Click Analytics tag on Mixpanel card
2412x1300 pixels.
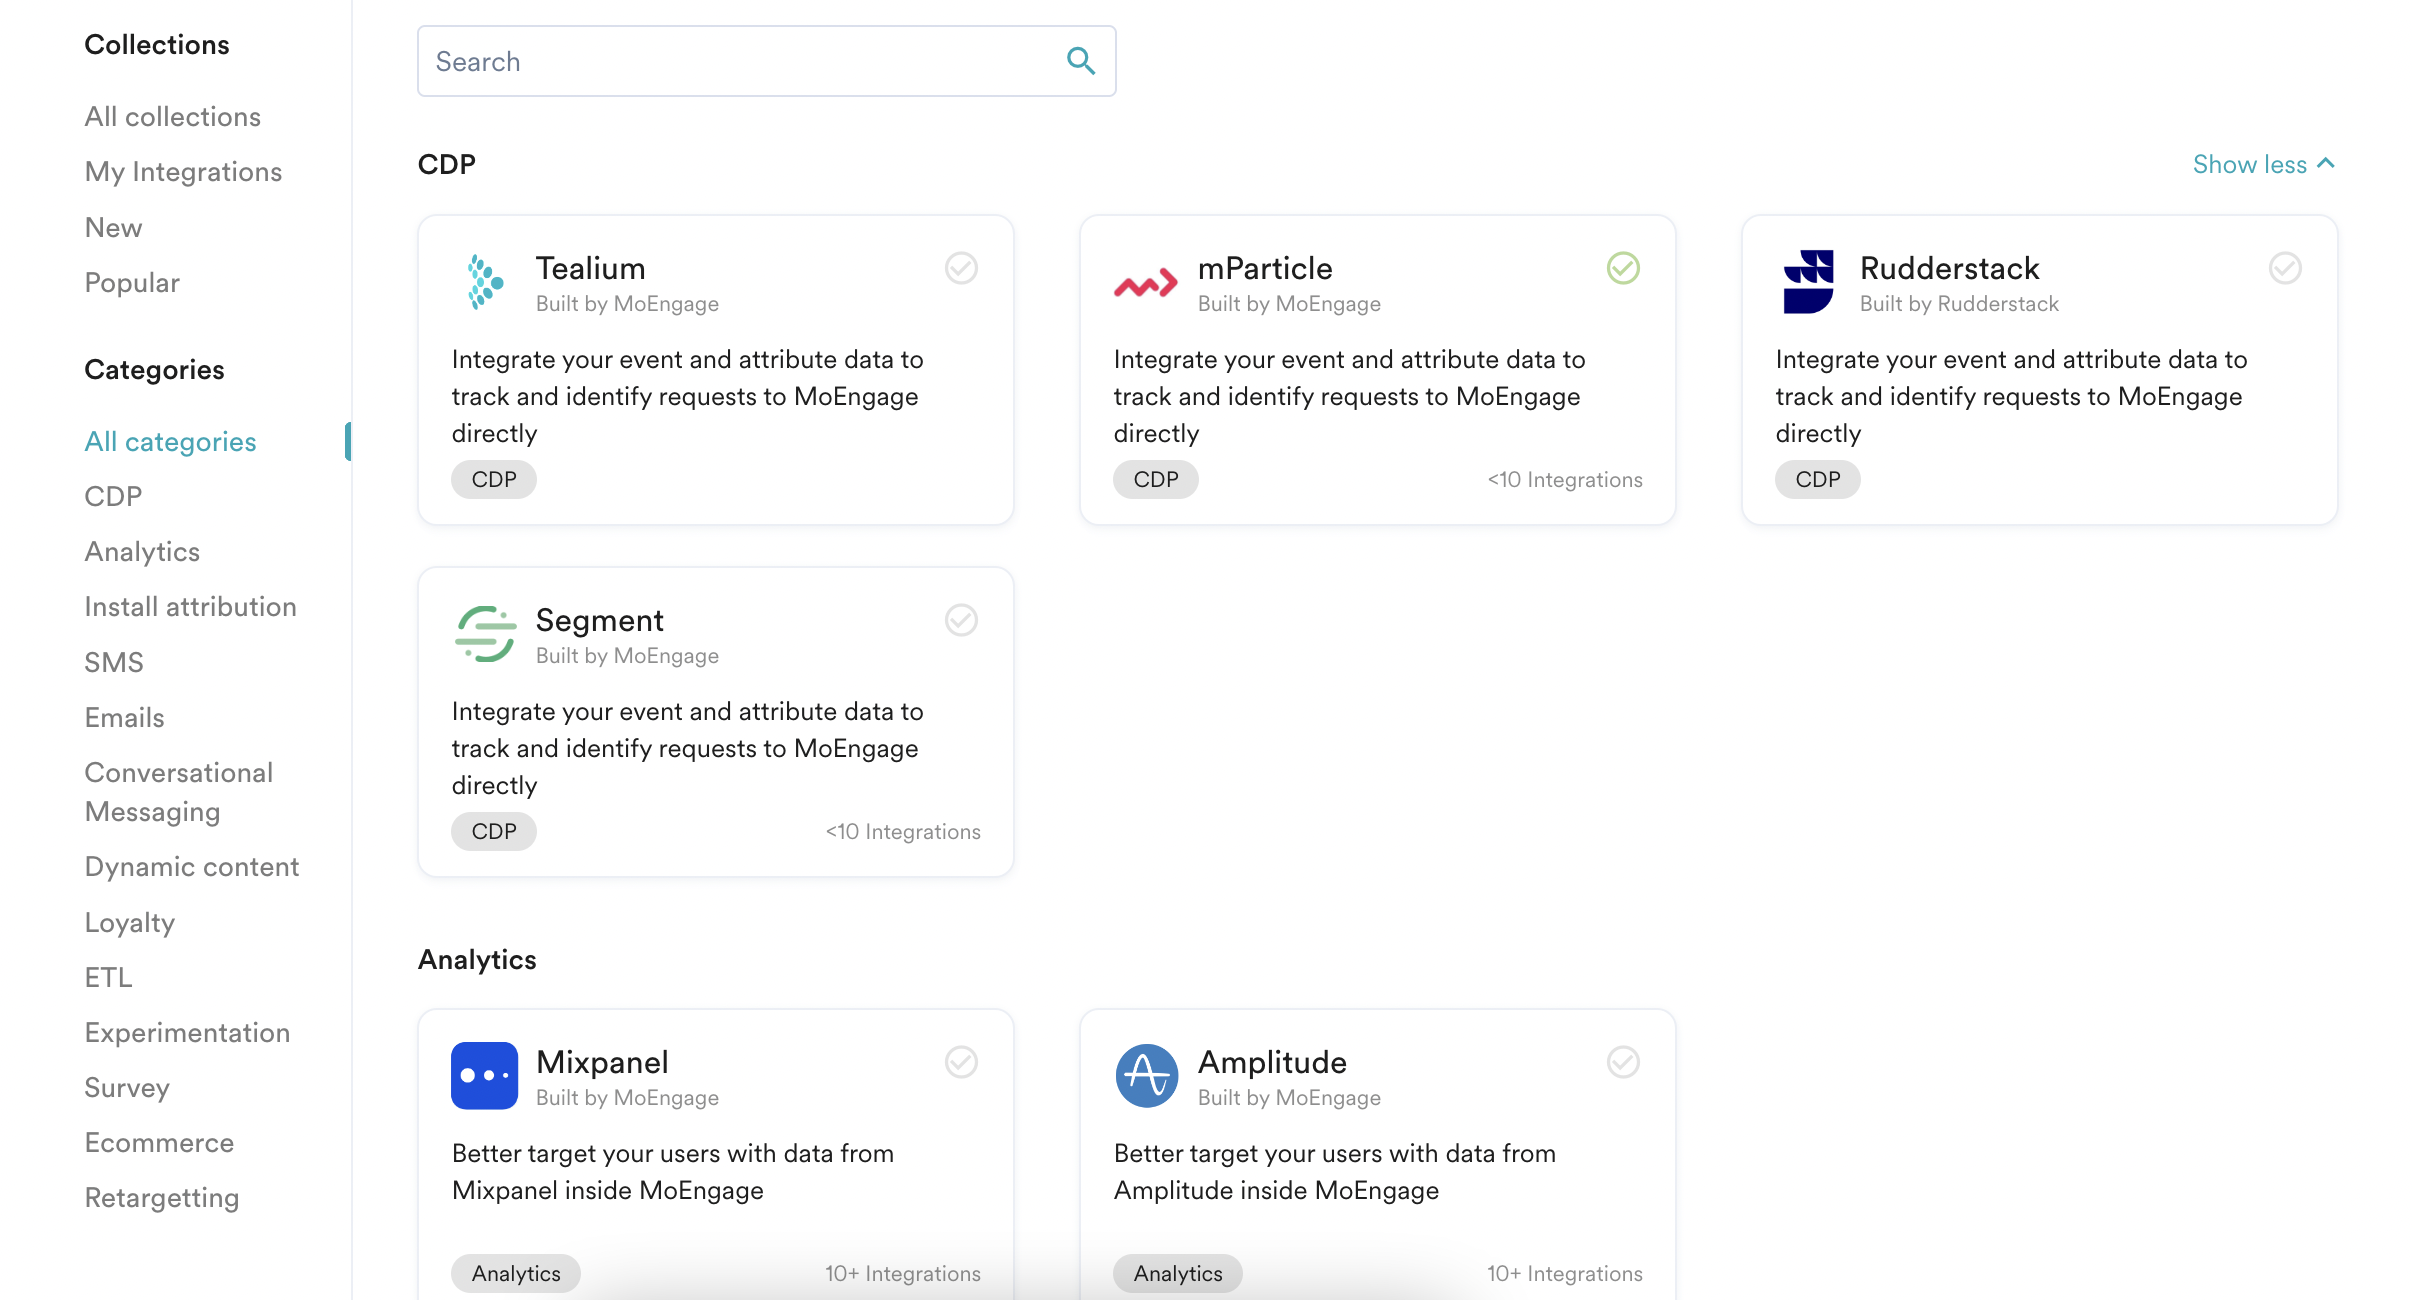coord(516,1273)
